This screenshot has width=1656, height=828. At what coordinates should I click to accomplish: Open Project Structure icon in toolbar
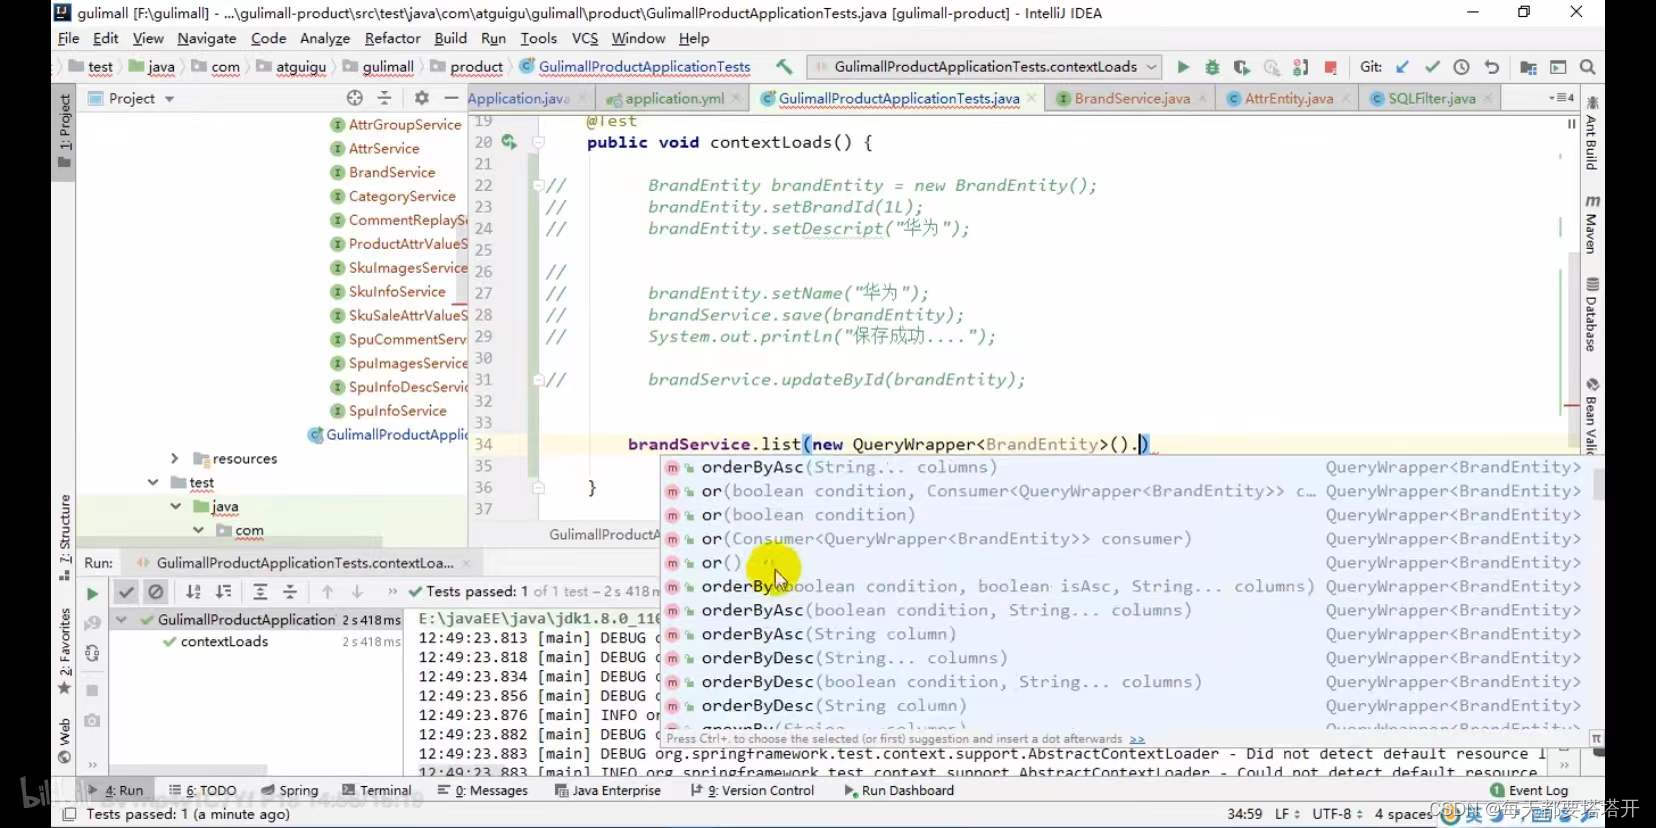click(x=1528, y=67)
